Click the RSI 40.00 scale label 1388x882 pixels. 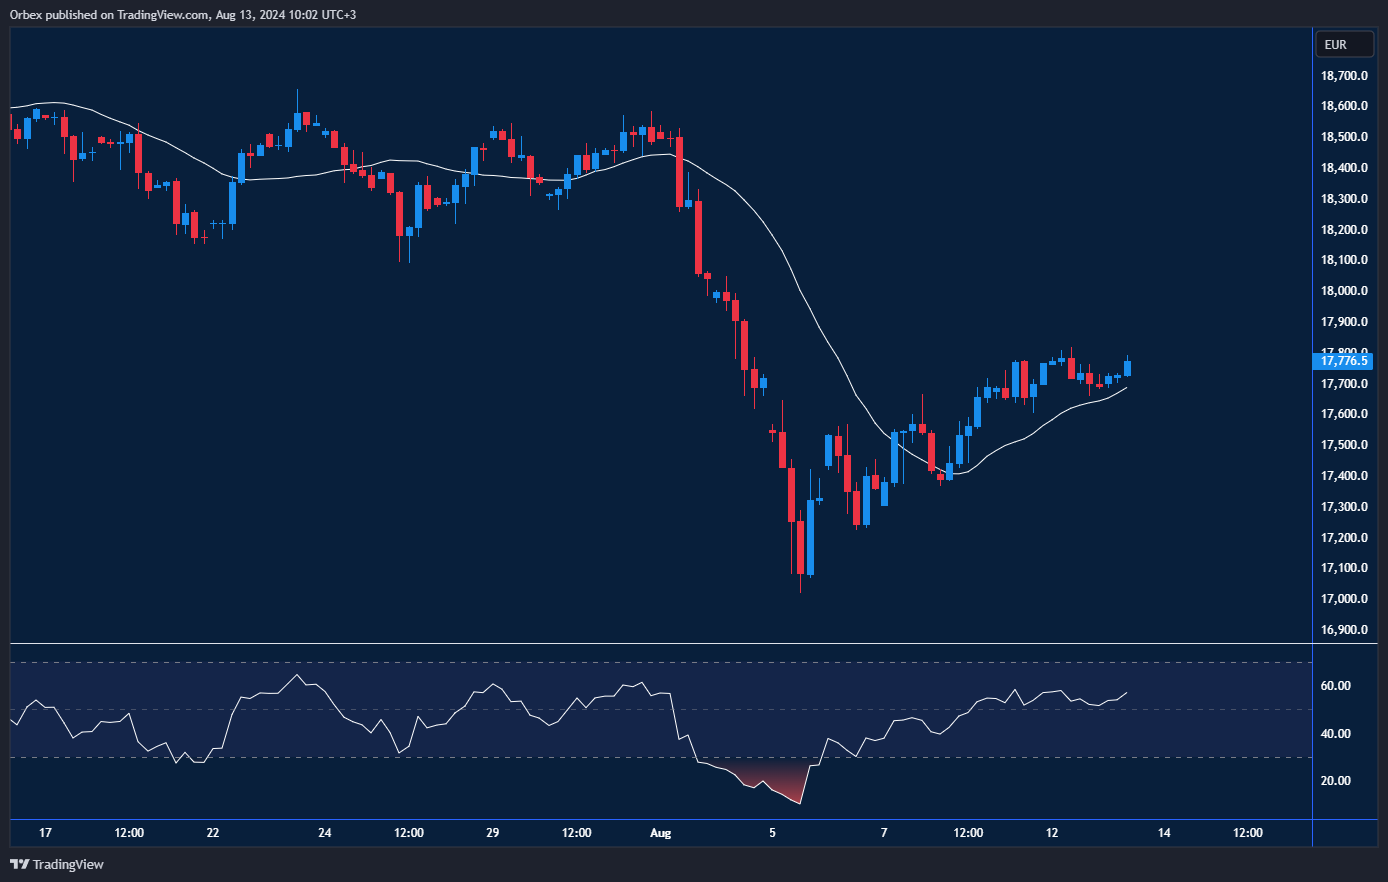click(1336, 734)
